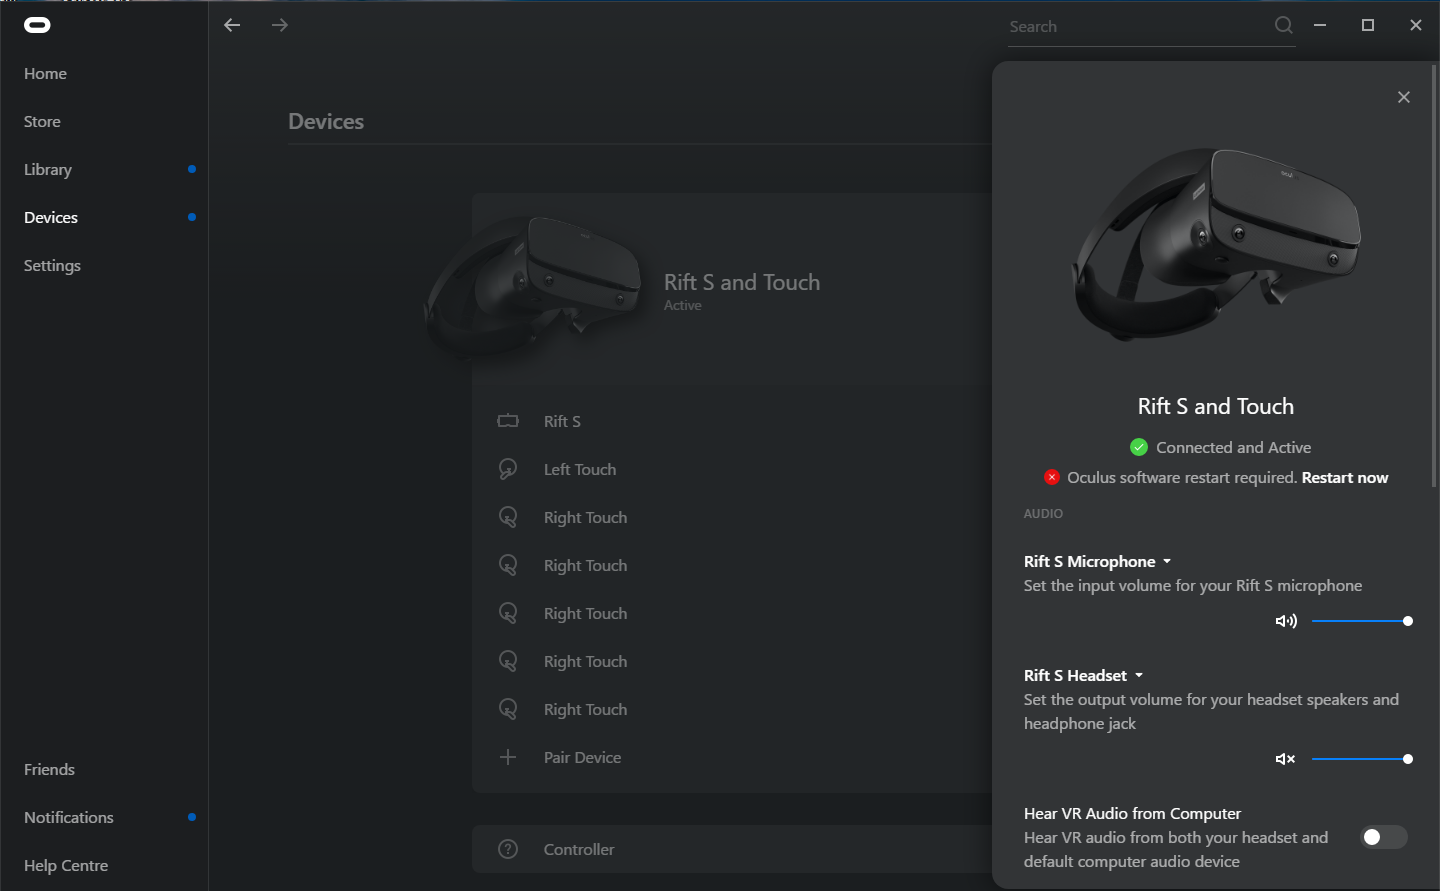Click the microphone volume speaker icon

[1286, 621]
